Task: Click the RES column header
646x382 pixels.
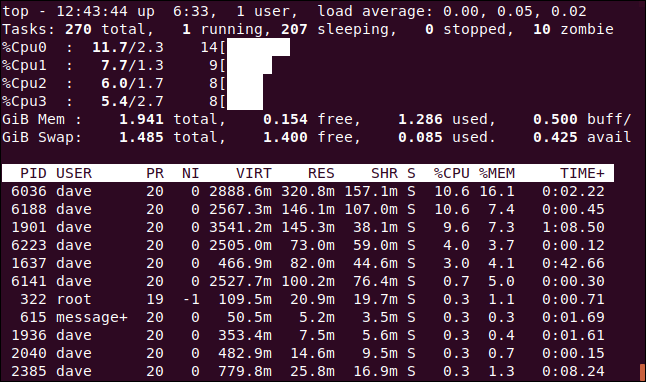Action: coord(321,173)
